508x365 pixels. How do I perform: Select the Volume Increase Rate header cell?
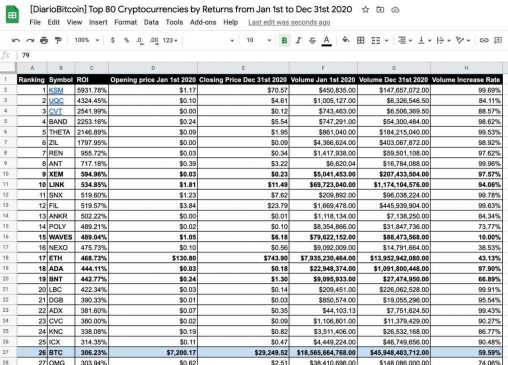click(x=466, y=80)
